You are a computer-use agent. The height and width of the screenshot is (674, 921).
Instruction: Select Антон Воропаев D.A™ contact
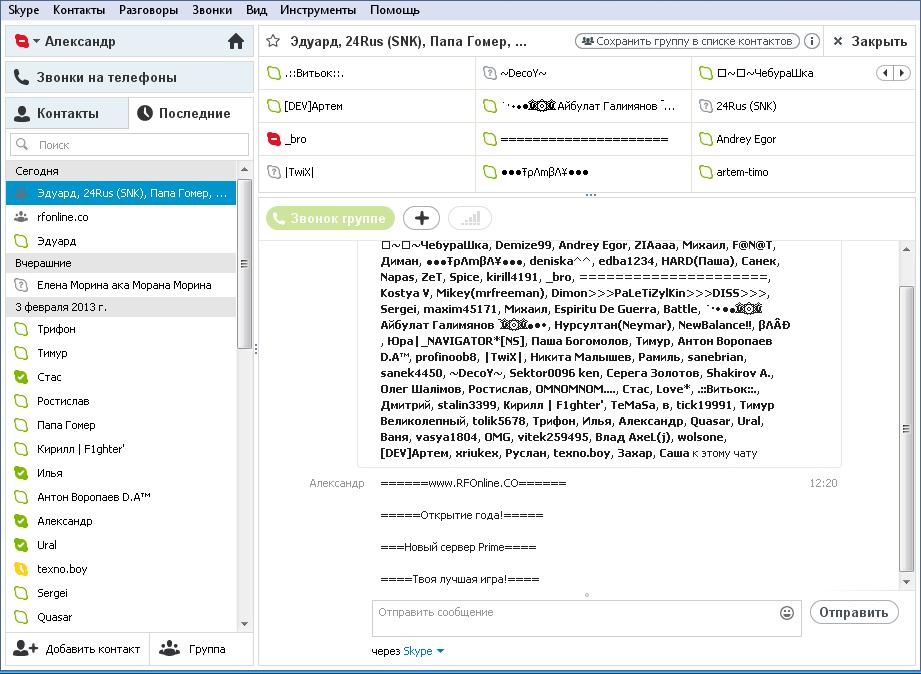point(121,497)
